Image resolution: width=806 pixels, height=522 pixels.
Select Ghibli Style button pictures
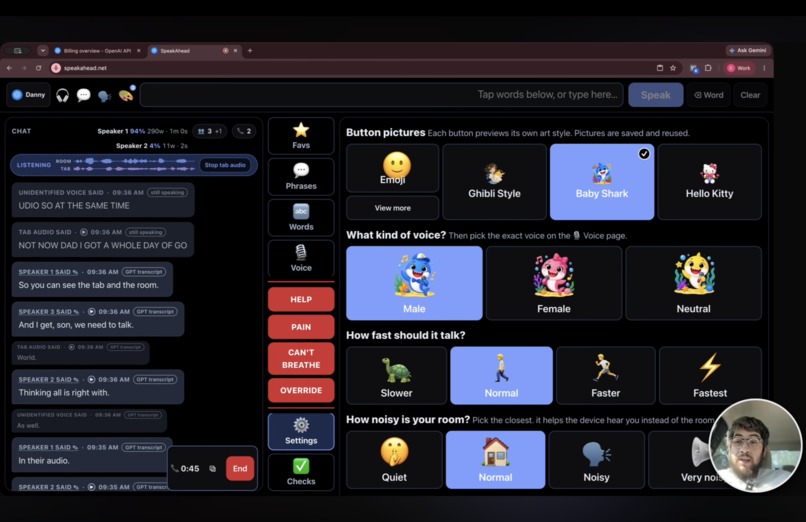coord(494,182)
